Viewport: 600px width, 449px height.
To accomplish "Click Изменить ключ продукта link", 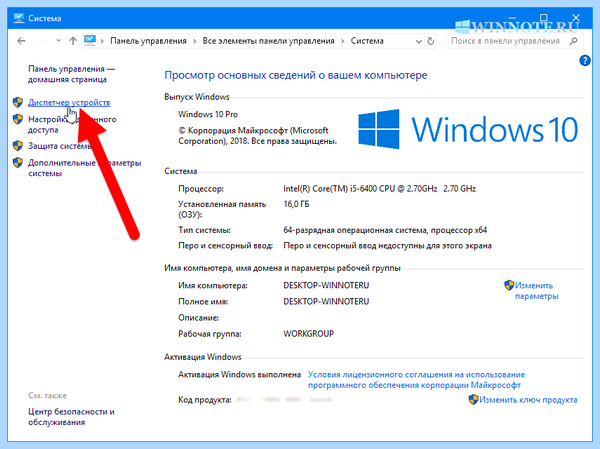I will click(x=528, y=400).
